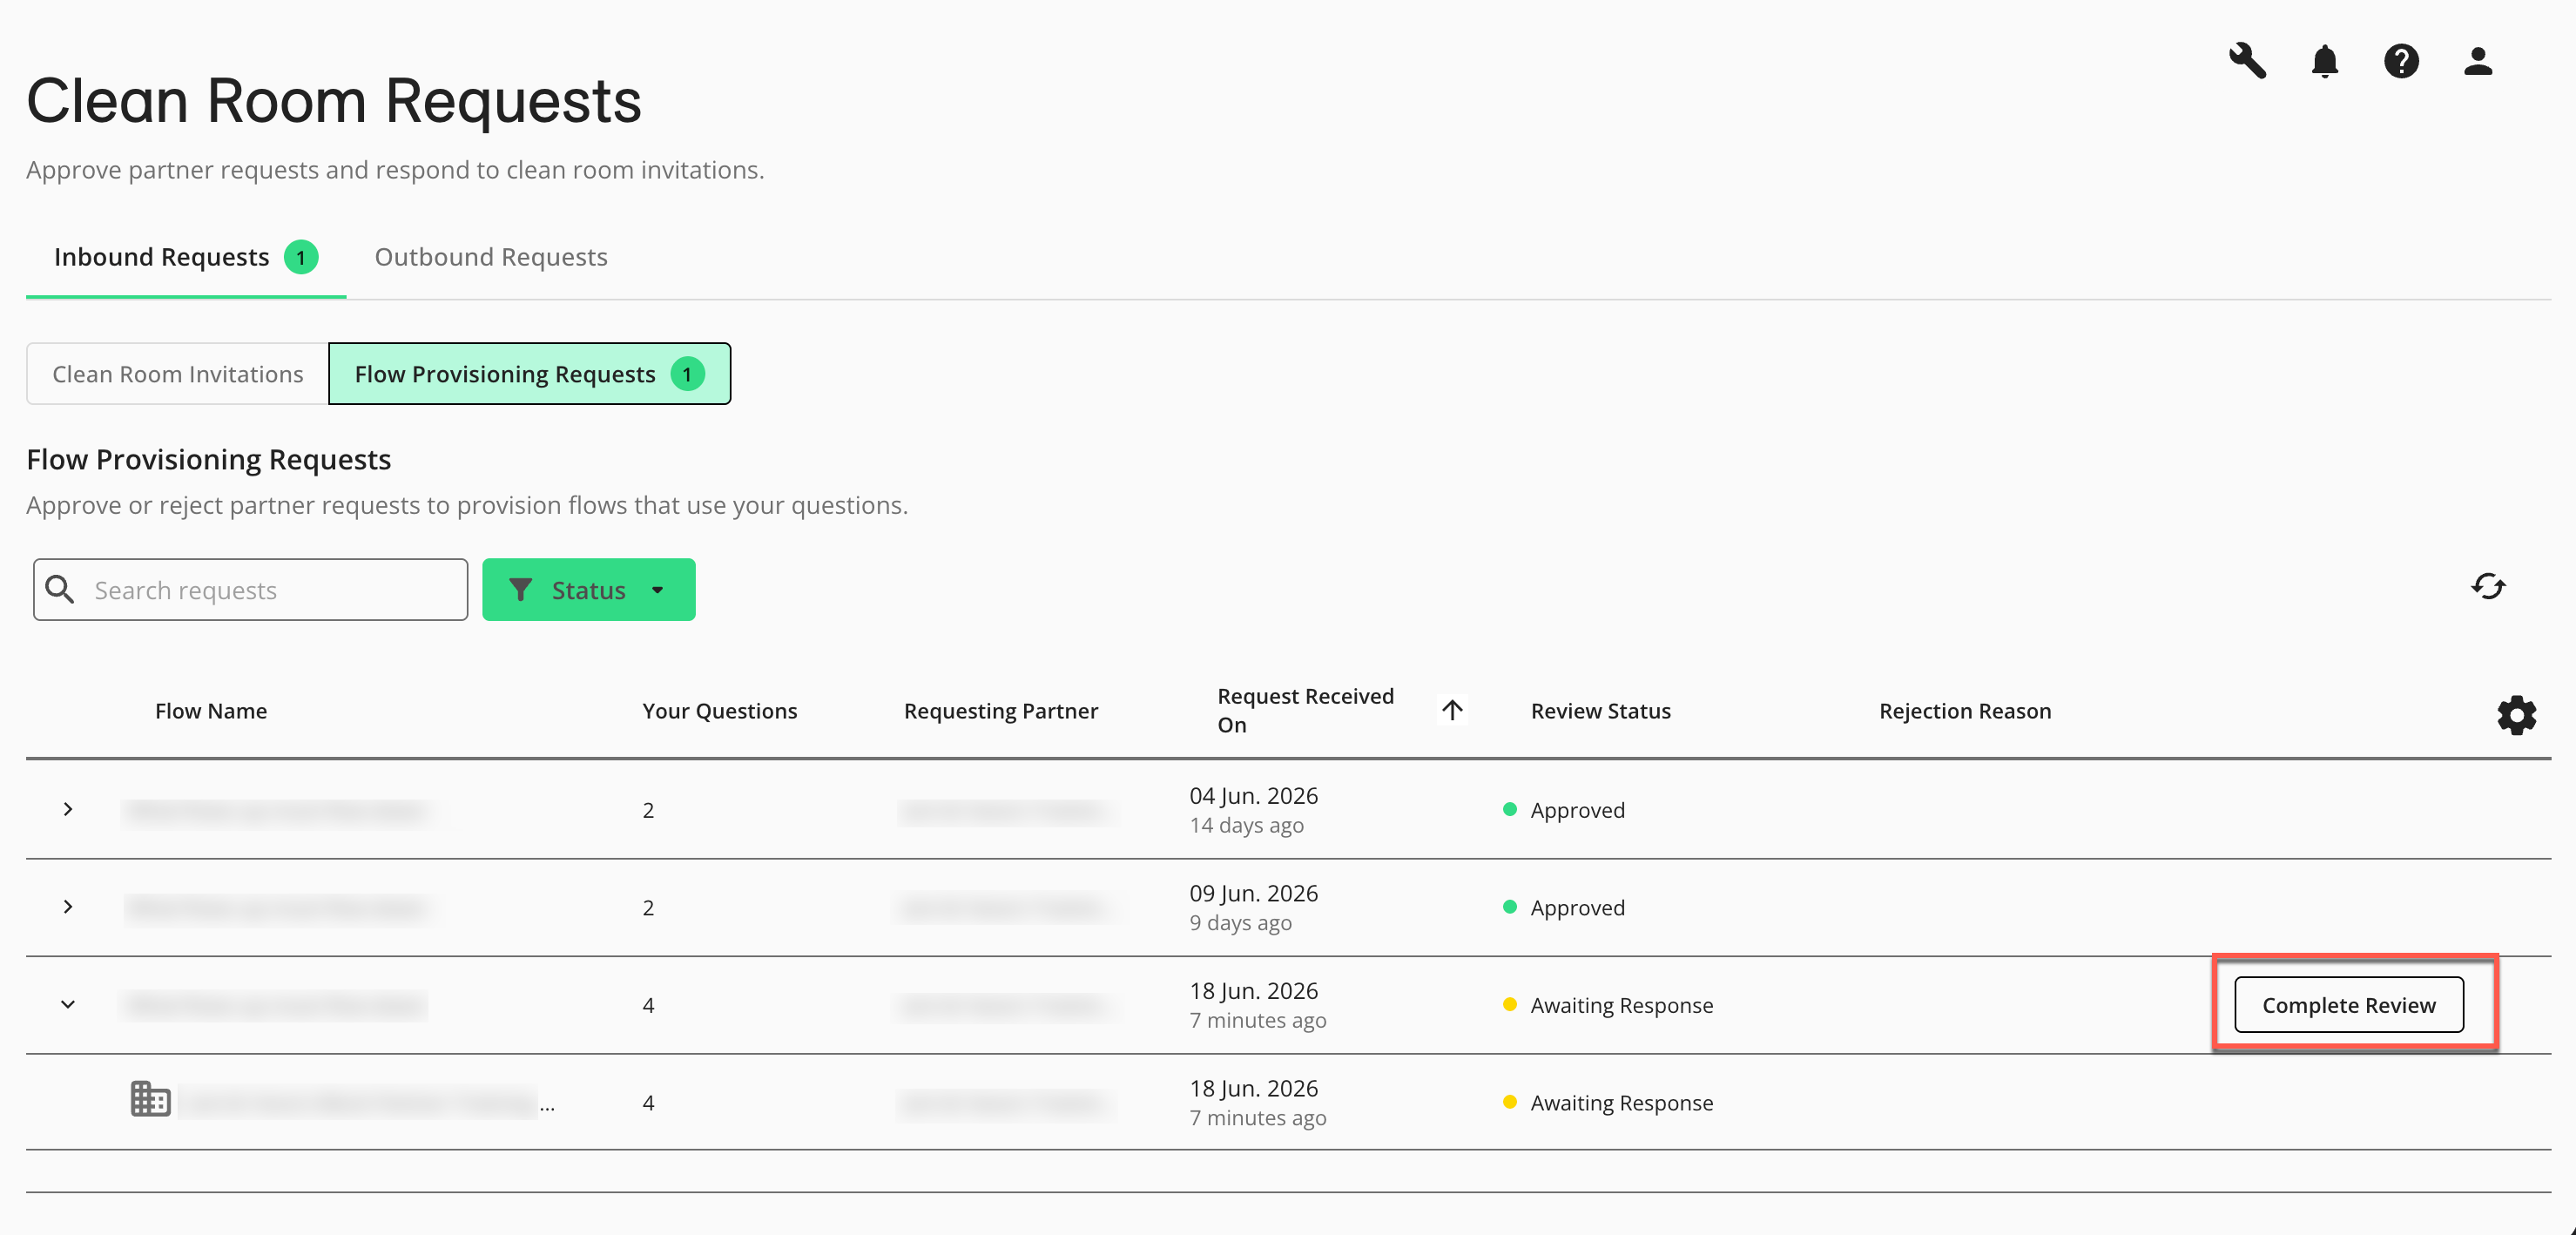
Task: Switch to Outbound Requests tab
Action: point(491,257)
